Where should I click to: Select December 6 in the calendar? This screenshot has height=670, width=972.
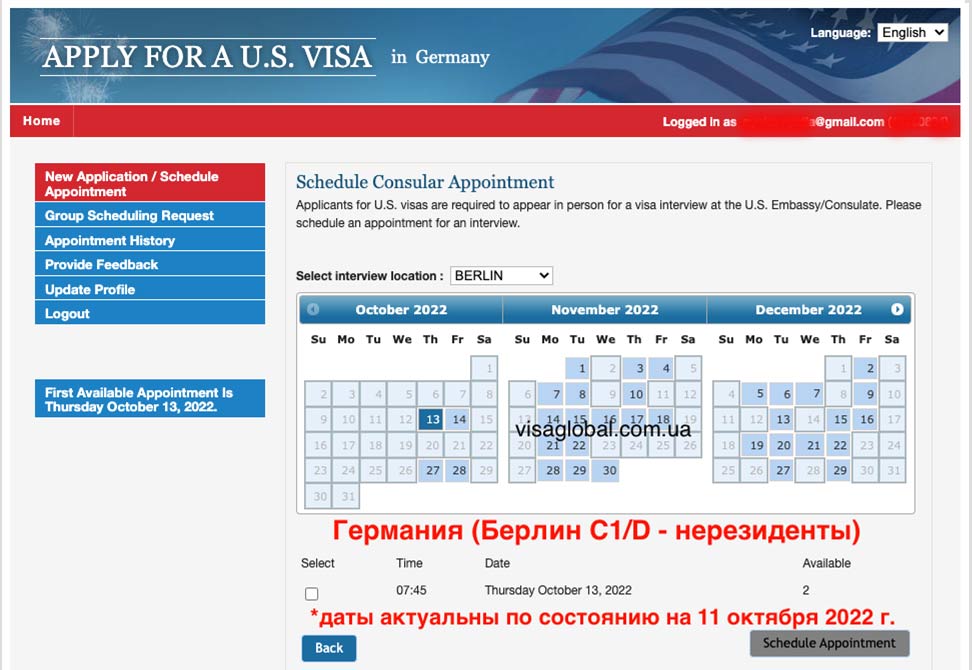pos(782,394)
